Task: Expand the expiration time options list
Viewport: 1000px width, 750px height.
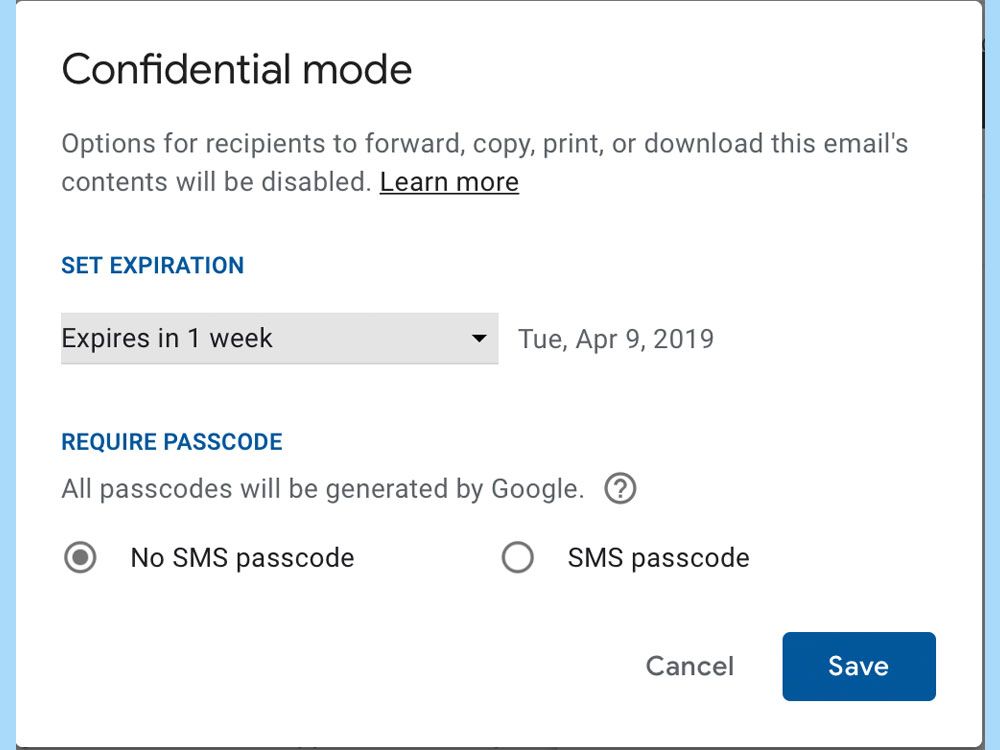Action: click(280, 339)
